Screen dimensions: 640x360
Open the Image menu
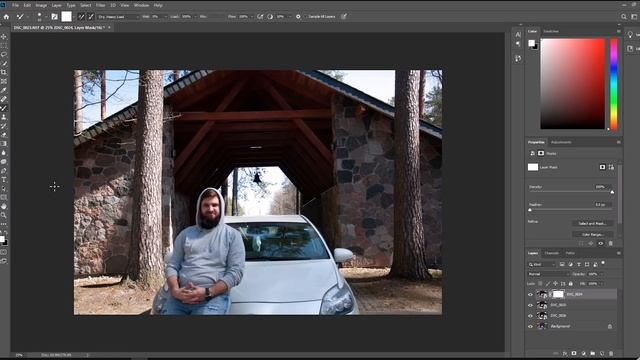tap(41, 5)
